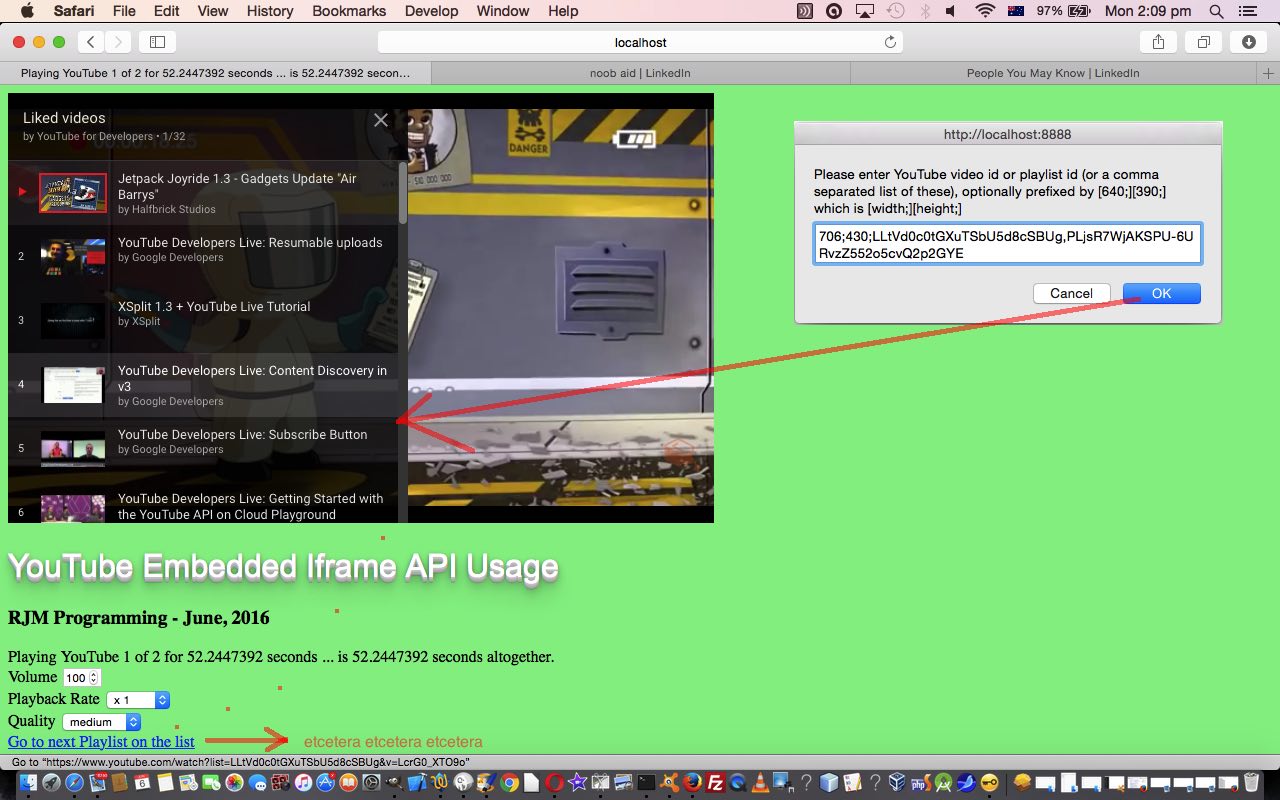Open a new tab with plus icon
Image resolution: width=1280 pixels, height=800 pixels.
(x=1268, y=73)
